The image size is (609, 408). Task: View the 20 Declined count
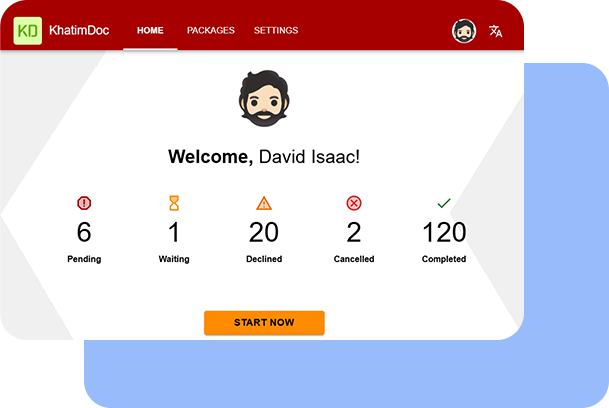pos(264,232)
